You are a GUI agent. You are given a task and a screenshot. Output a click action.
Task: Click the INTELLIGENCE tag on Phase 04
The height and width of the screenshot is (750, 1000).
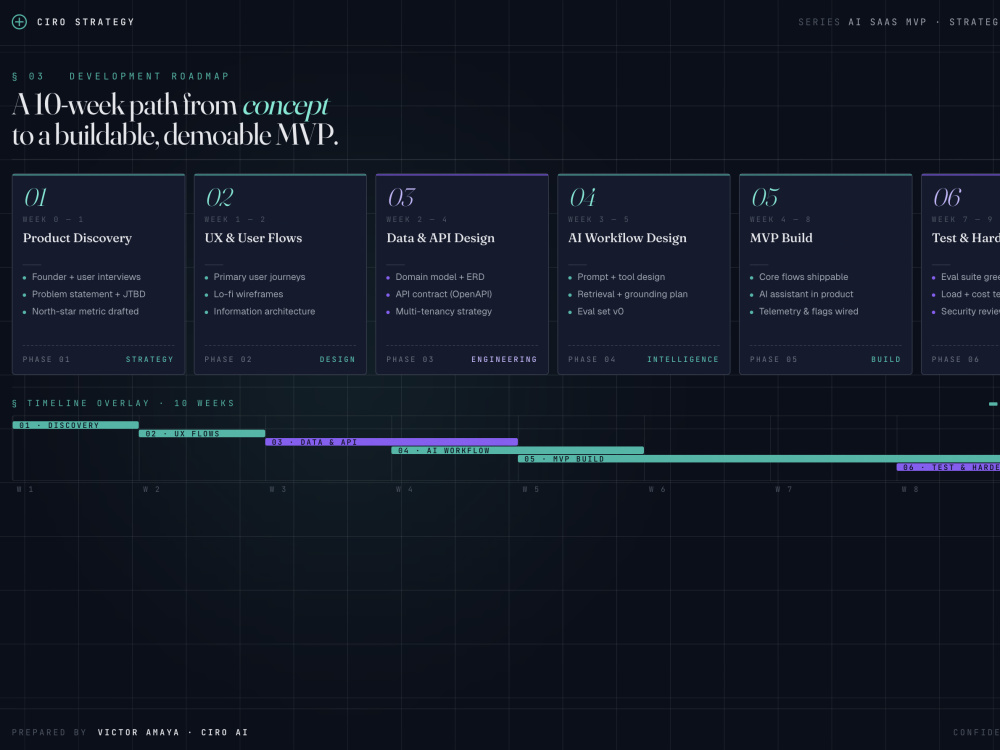tap(683, 360)
